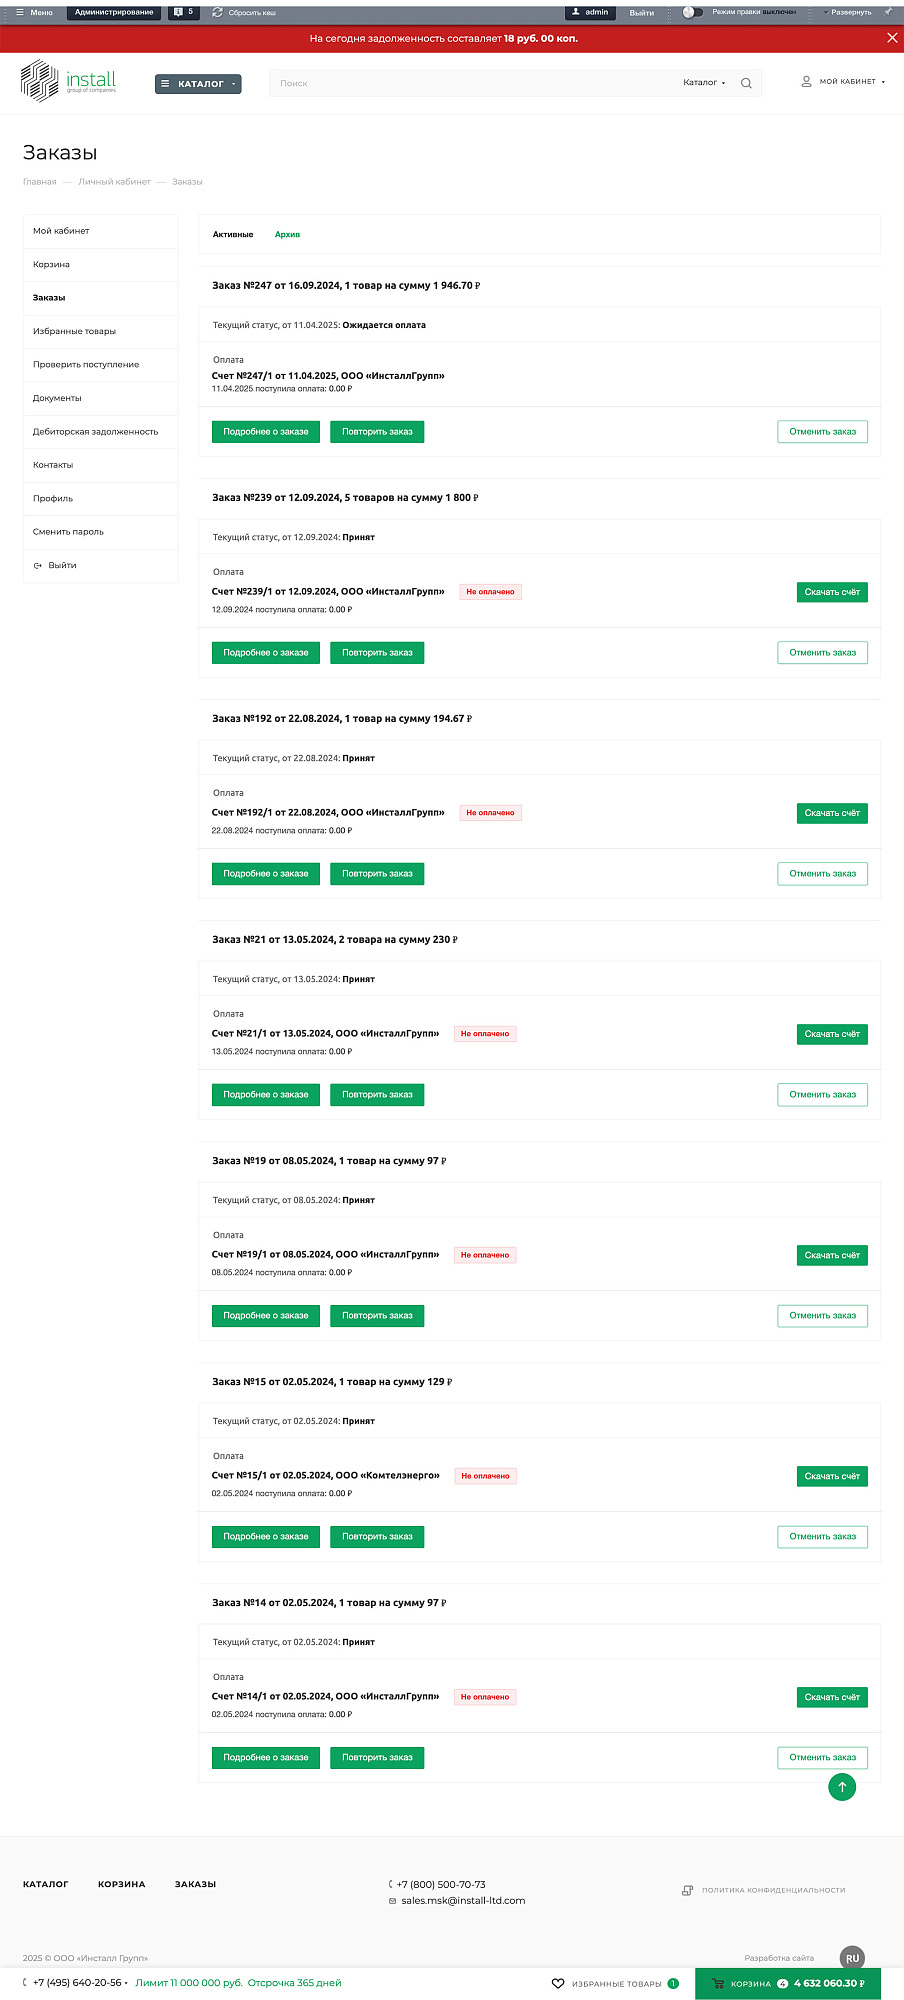Open the cart button in bottom bar
Viewport: 904px width, 2000px height.
pyautogui.click(x=787, y=1983)
